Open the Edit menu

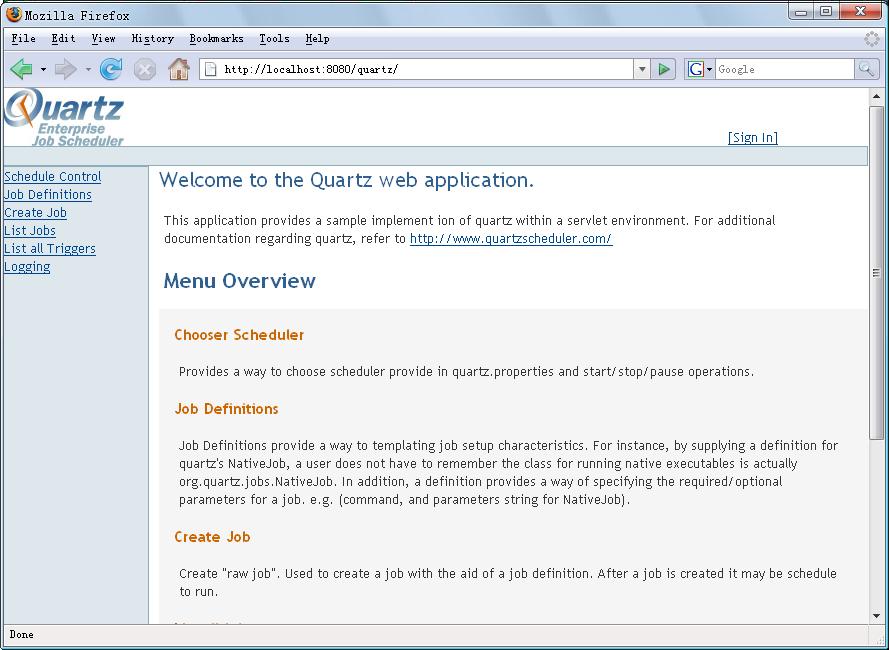pos(63,39)
